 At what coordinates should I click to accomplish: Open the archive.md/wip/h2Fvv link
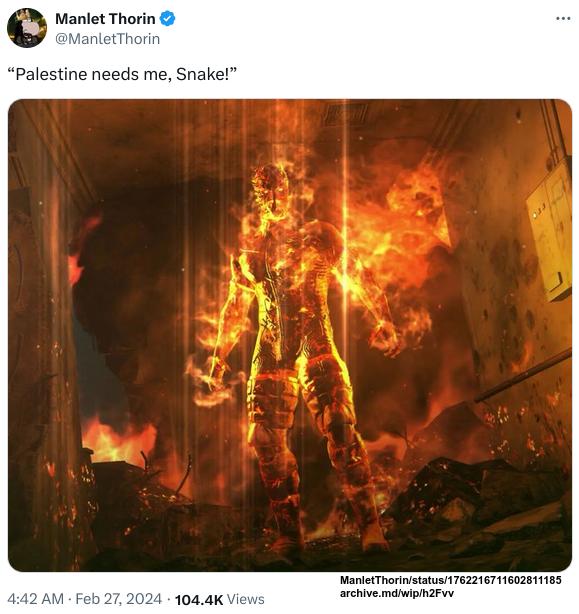pos(397,593)
